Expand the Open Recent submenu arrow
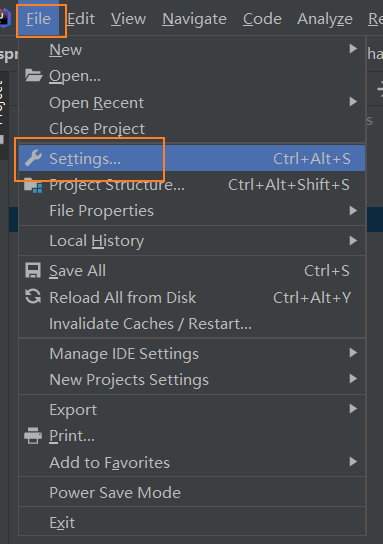The width and height of the screenshot is (383, 544). tap(353, 102)
